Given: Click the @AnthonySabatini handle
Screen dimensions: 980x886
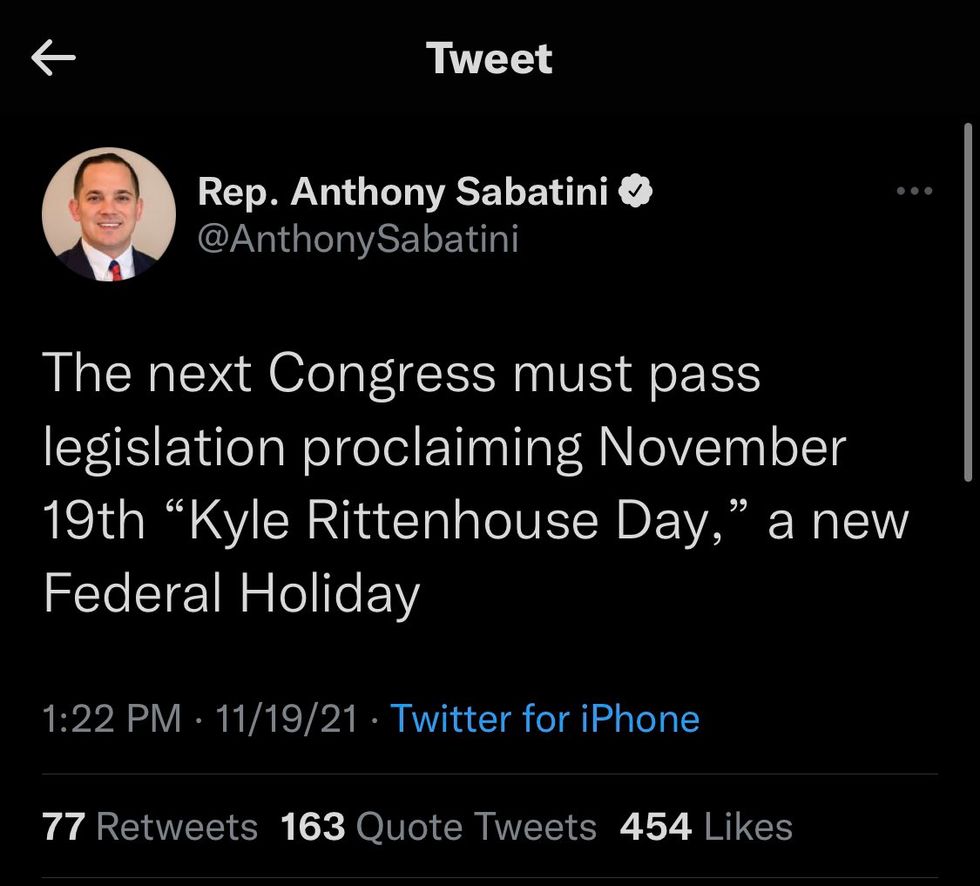Looking at the screenshot, I should tap(358, 239).
